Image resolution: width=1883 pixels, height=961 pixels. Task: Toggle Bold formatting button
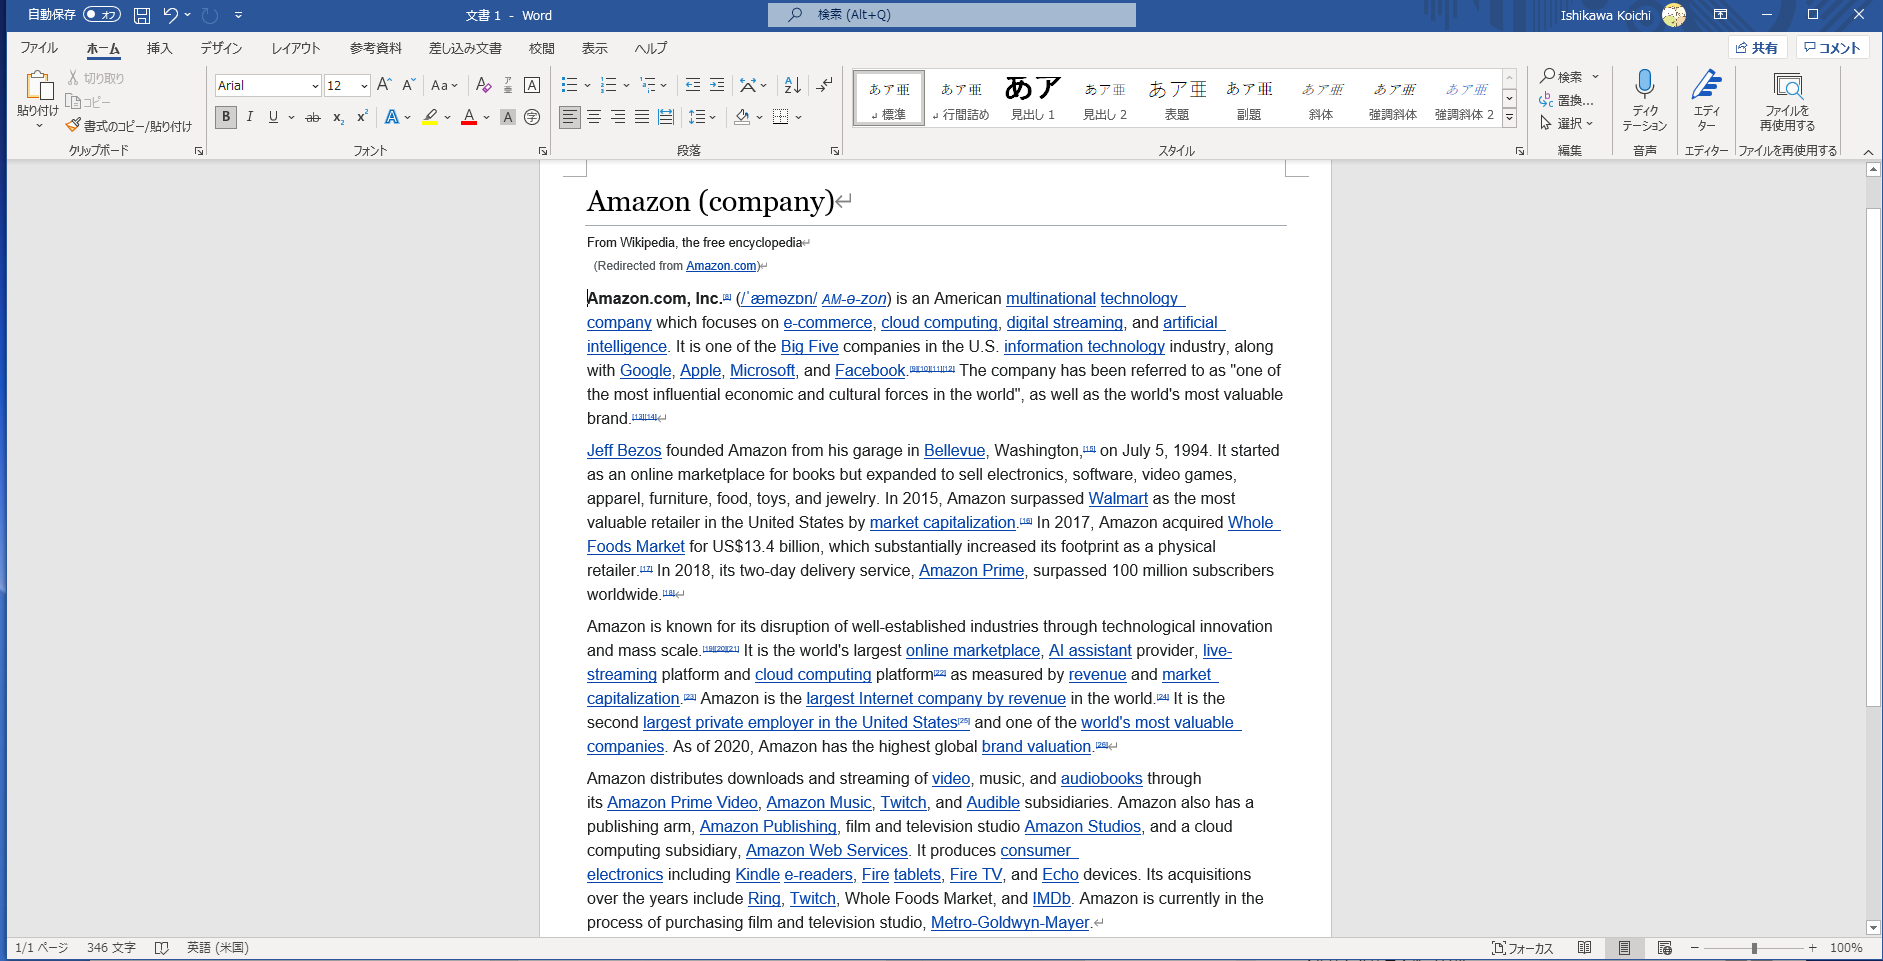pos(226,117)
